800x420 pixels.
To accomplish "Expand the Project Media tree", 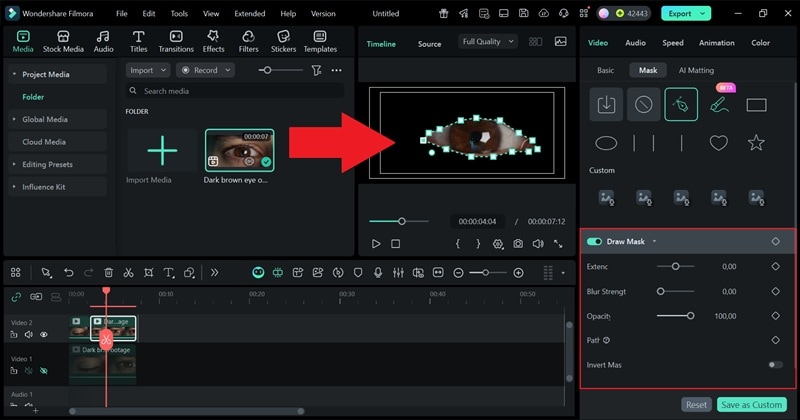I will point(14,74).
